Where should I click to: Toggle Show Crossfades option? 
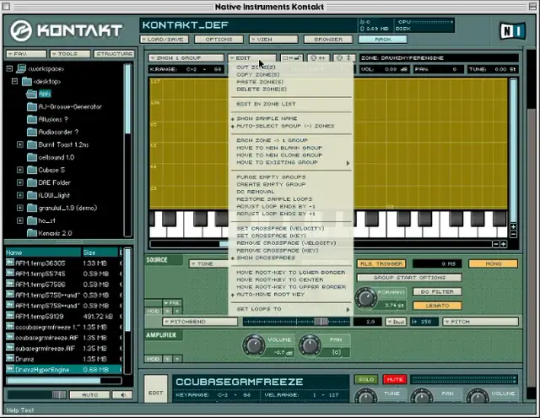coord(266,258)
